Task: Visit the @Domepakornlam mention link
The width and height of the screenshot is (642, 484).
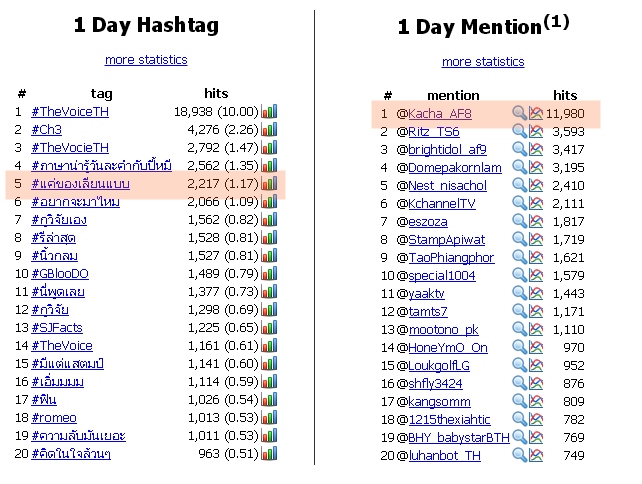Action: (455, 167)
